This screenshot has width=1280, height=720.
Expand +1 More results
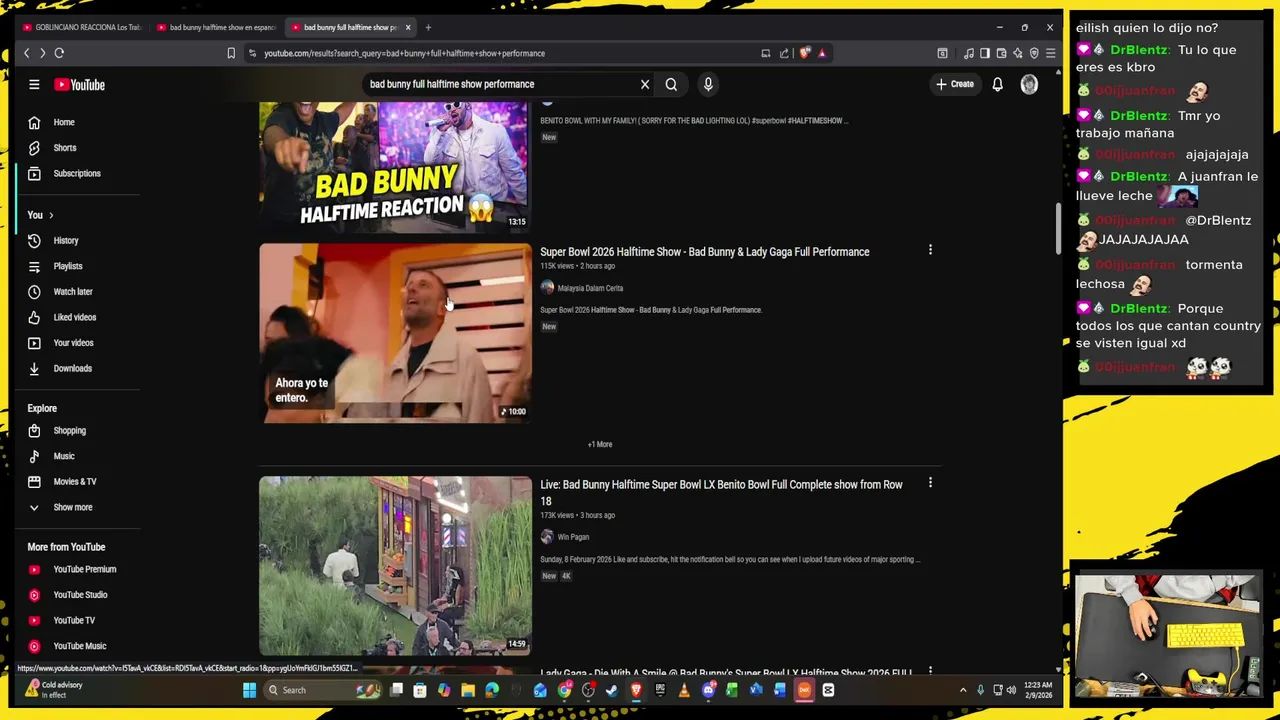coord(600,445)
